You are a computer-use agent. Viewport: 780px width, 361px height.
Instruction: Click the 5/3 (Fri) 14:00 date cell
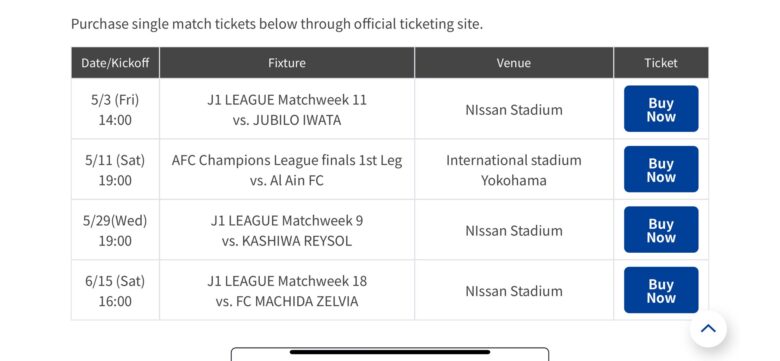coord(115,109)
